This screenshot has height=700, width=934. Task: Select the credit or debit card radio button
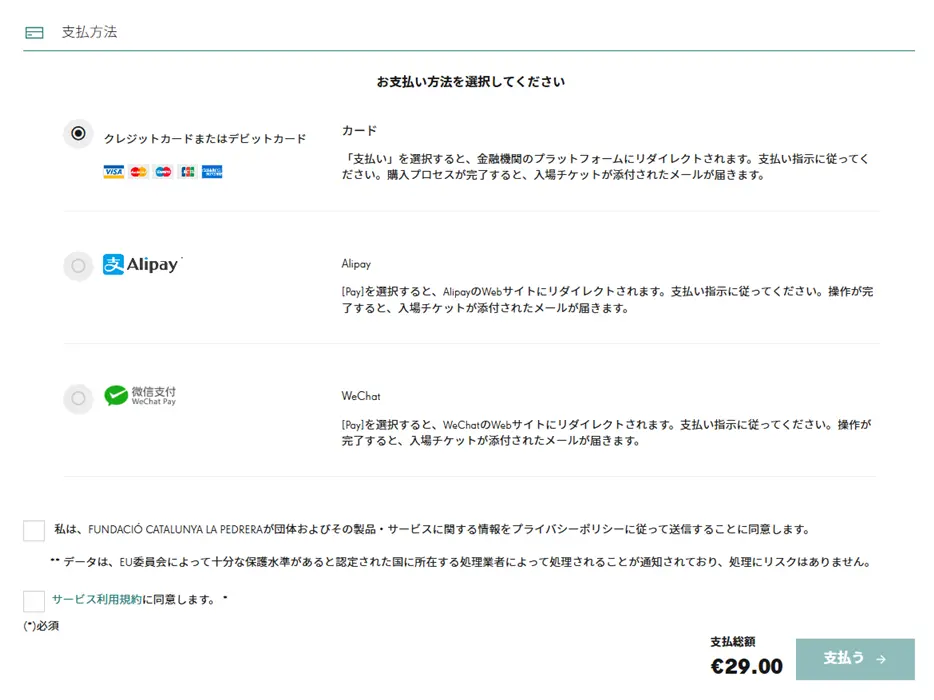click(78, 134)
